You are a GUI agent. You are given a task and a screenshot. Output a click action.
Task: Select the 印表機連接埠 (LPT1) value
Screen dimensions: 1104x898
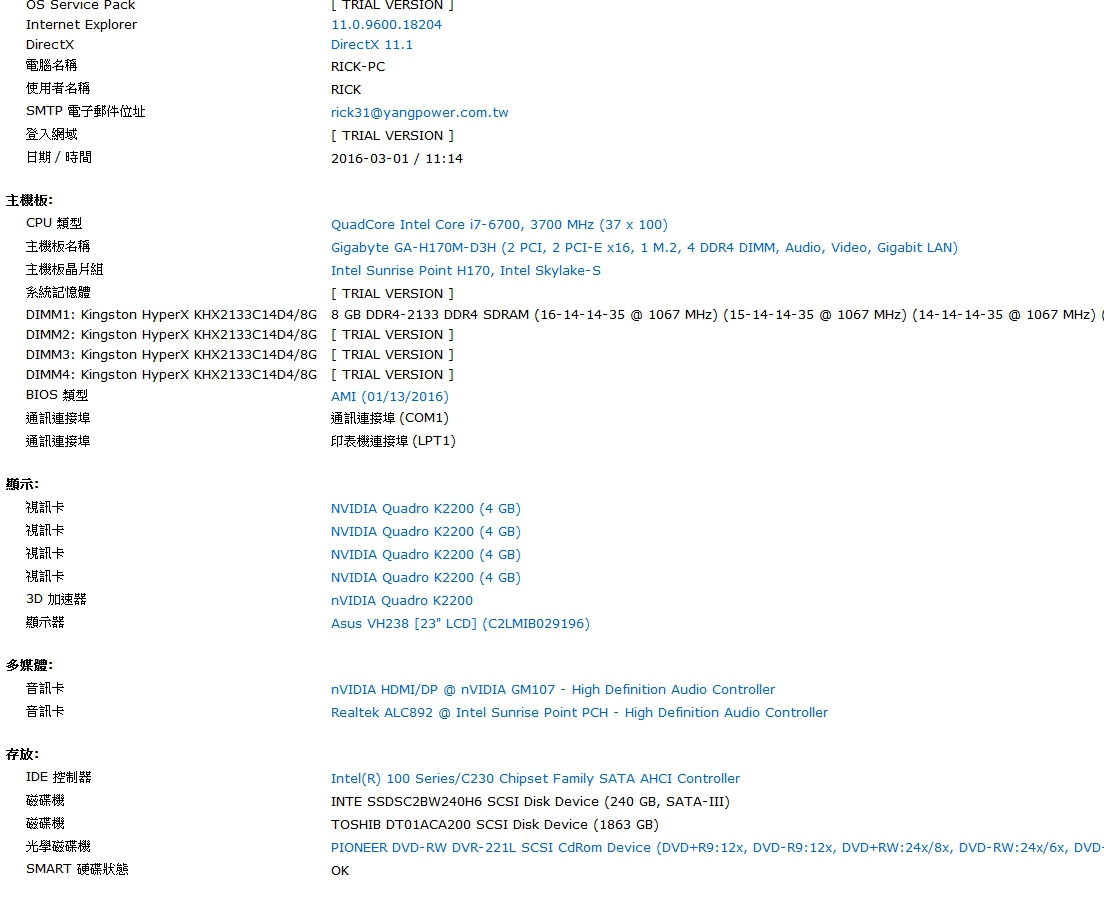[393, 441]
